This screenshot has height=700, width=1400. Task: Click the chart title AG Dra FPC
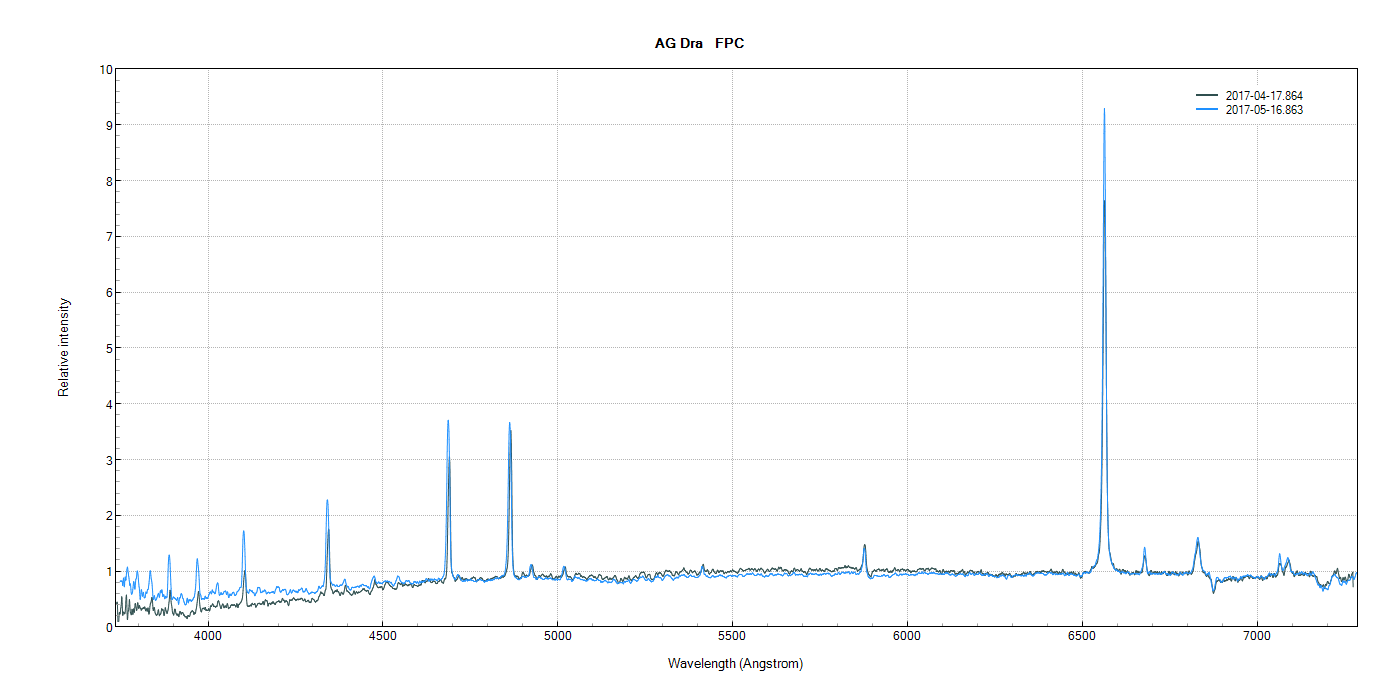[699, 43]
